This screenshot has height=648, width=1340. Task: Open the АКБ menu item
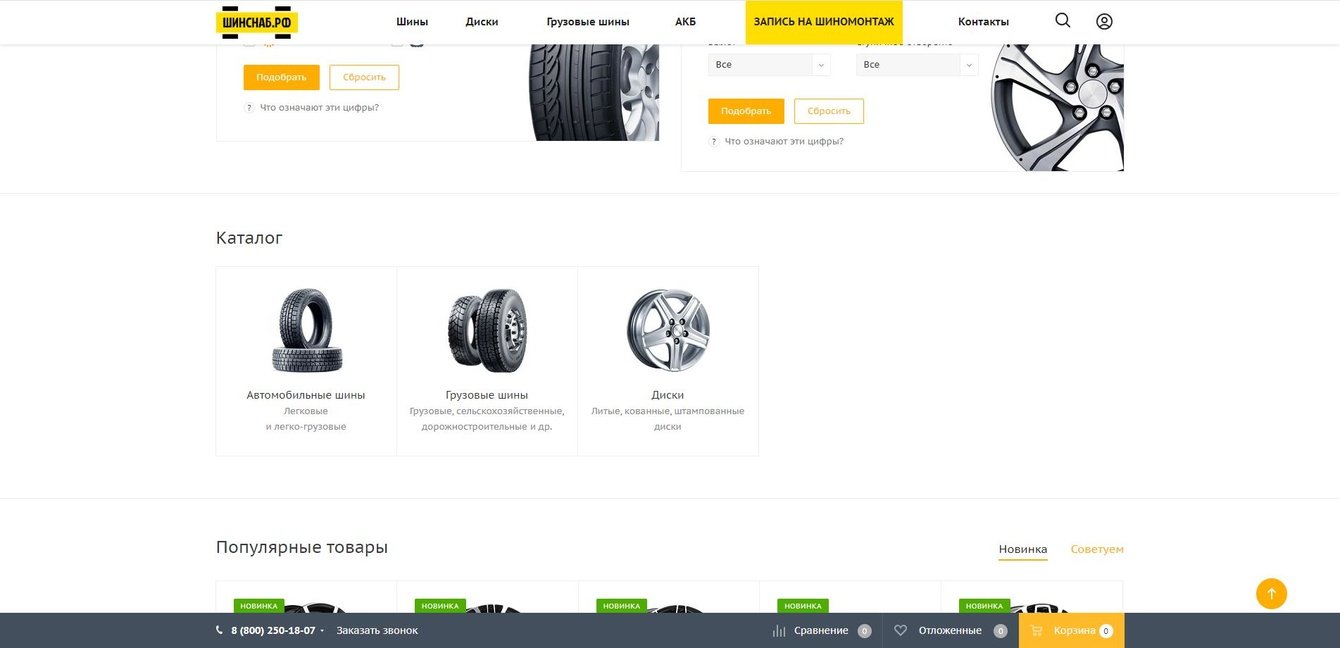click(x=685, y=22)
